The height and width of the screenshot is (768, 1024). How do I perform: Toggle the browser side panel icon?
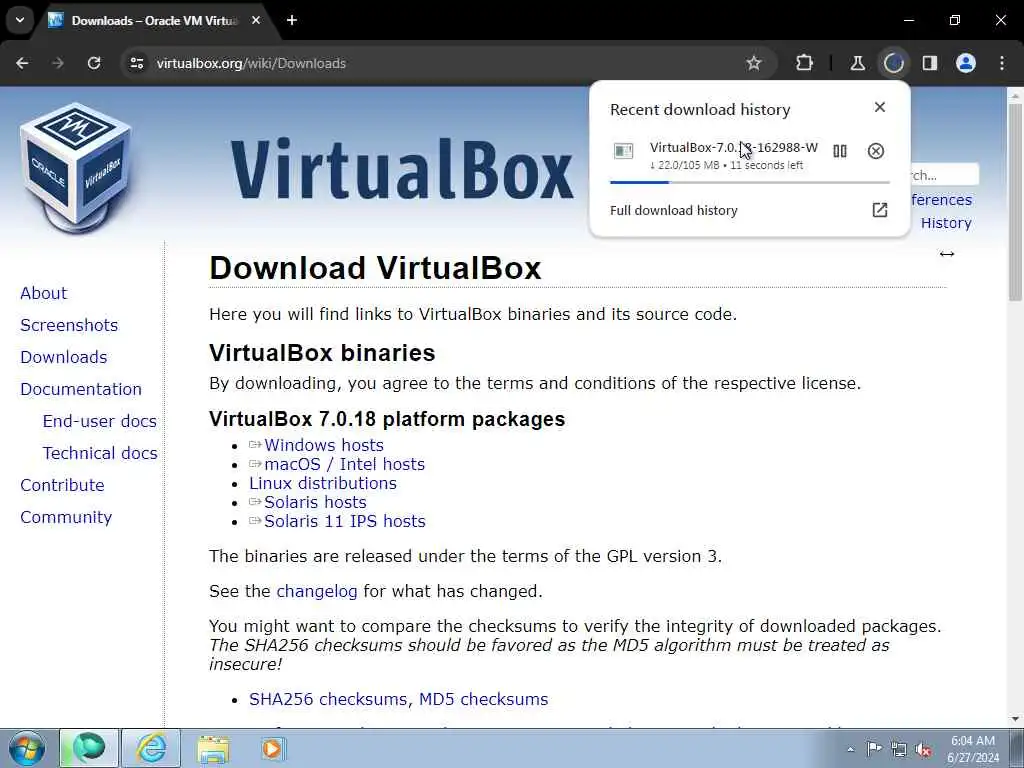(930, 63)
